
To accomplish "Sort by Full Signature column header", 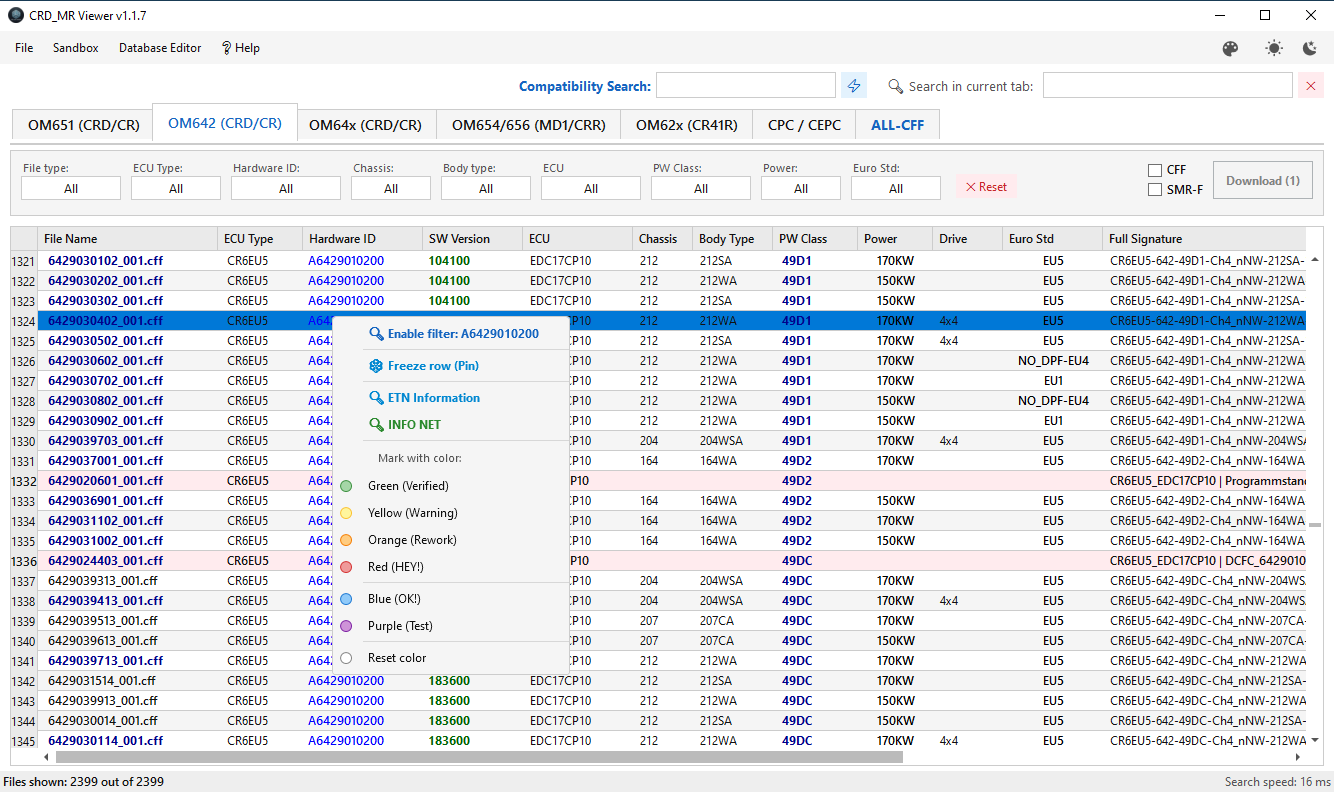I will point(1206,239).
